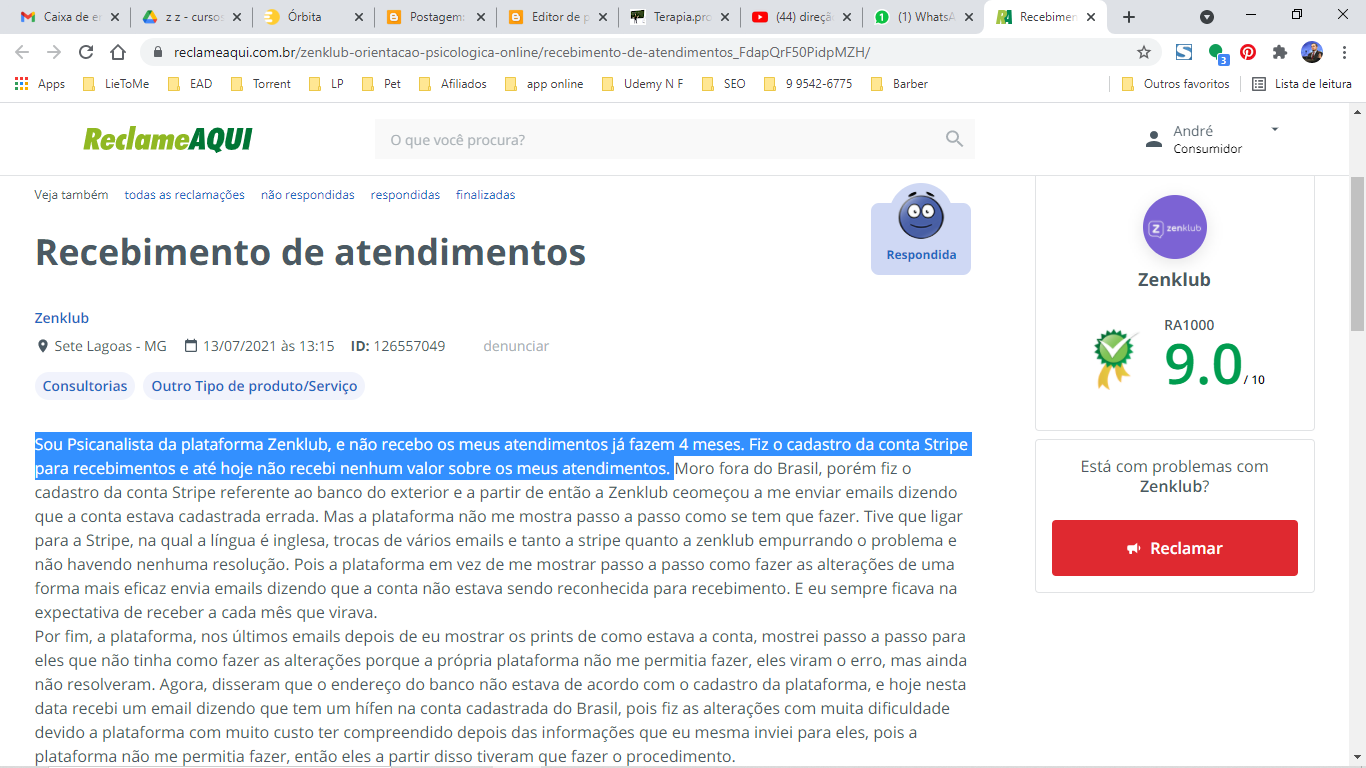Click the 9.0 score rating

(1203, 364)
